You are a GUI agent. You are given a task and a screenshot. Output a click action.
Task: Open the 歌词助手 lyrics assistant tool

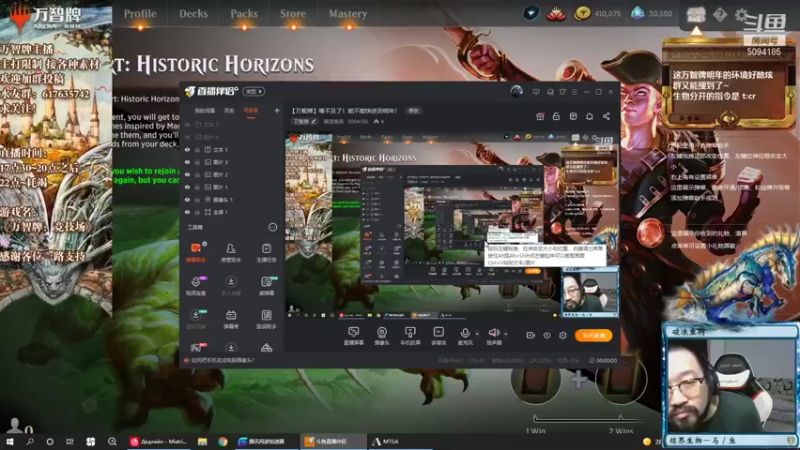pos(266,318)
